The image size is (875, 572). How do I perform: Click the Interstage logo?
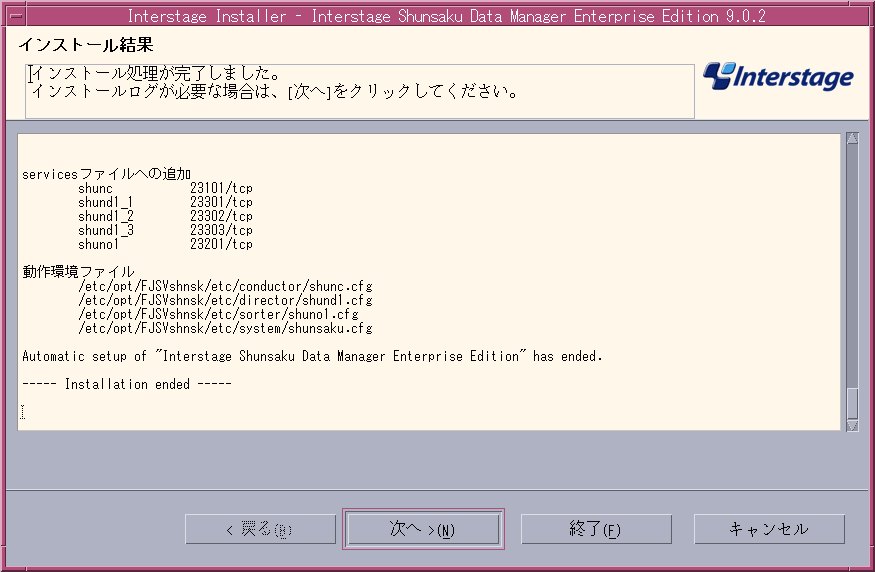tap(778, 76)
